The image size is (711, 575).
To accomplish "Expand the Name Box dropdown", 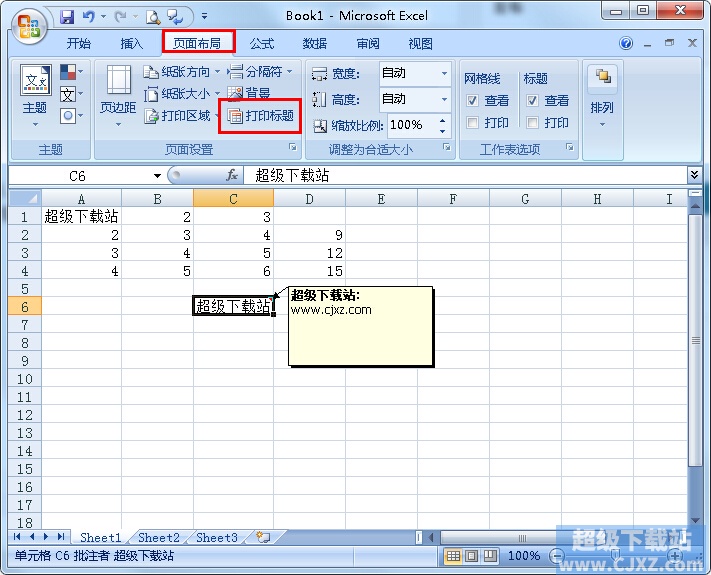I will point(157,176).
